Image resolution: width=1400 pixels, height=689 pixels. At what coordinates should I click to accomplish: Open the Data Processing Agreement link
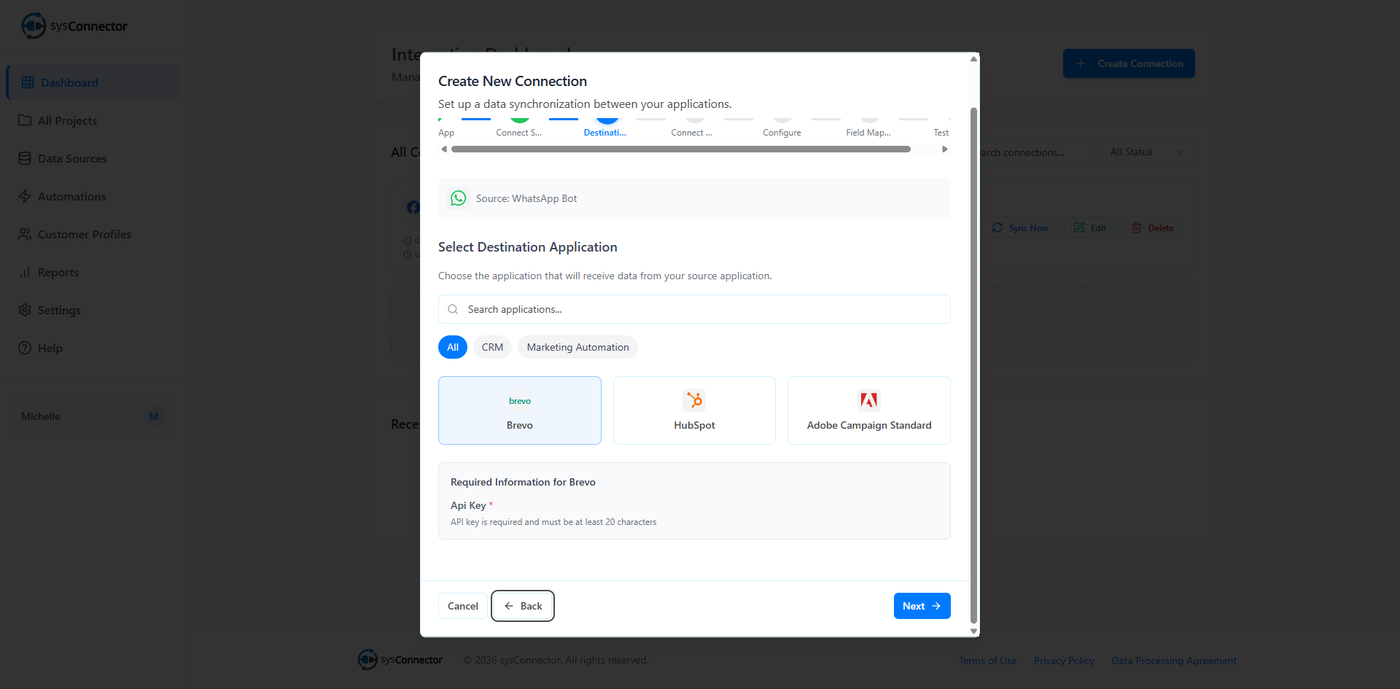pos(1174,661)
